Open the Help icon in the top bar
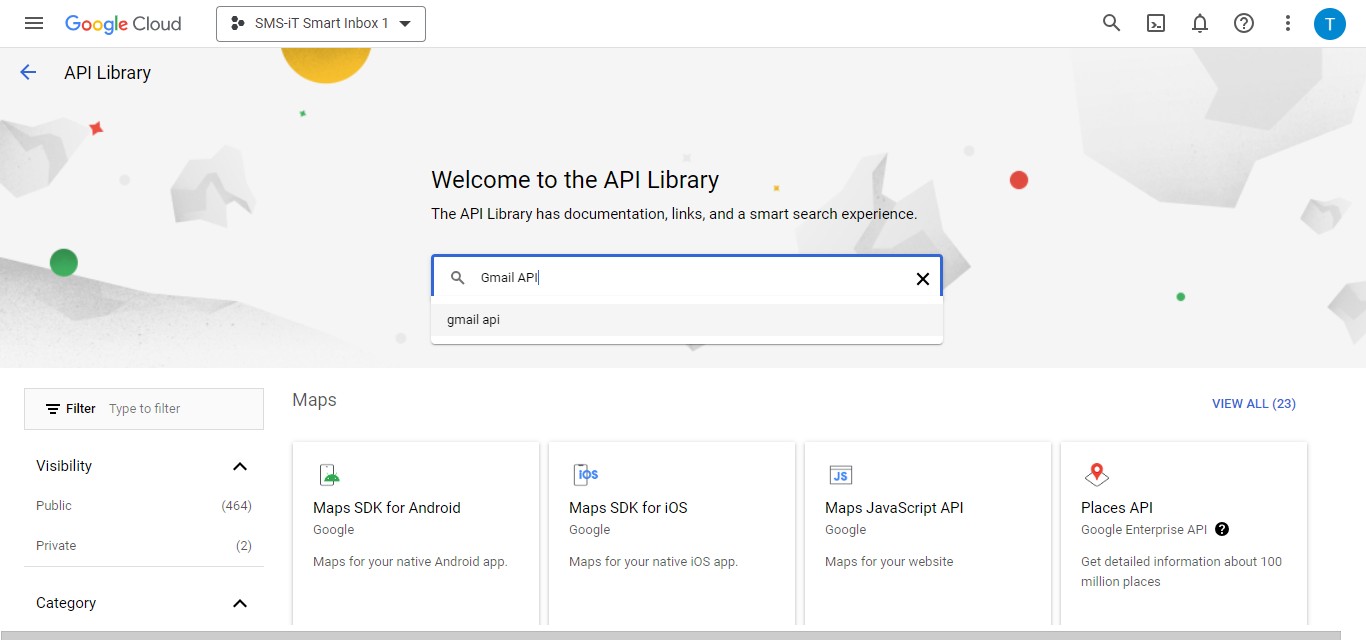The height and width of the screenshot is (641, 1366). [x=1243, y=22]
